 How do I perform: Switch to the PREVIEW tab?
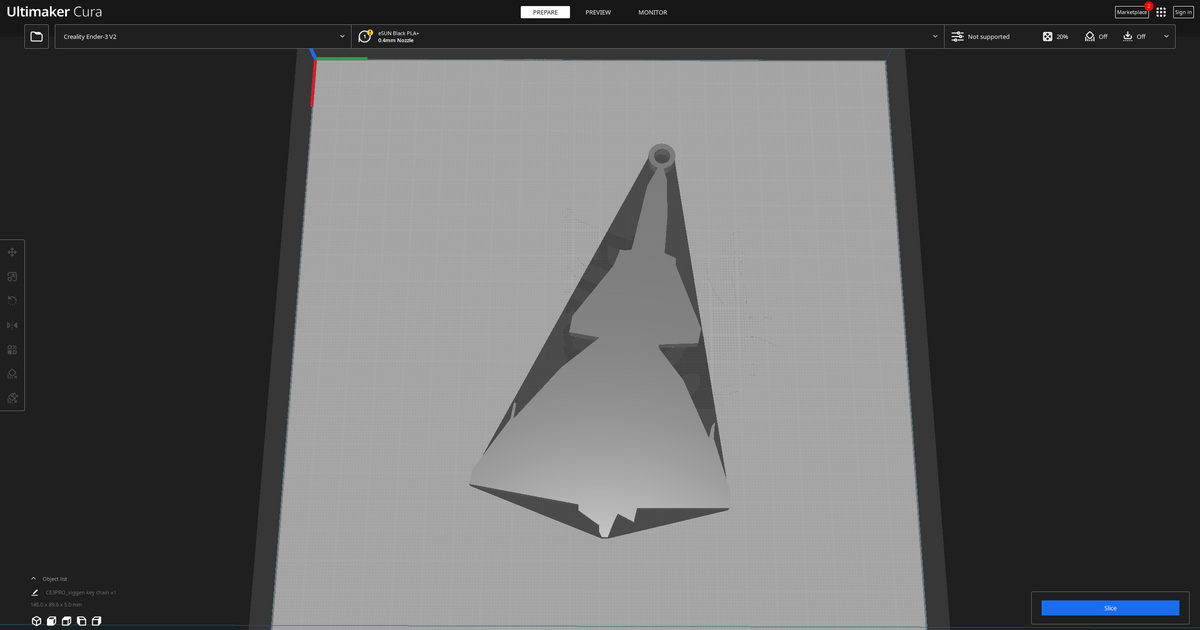point(598,12)
